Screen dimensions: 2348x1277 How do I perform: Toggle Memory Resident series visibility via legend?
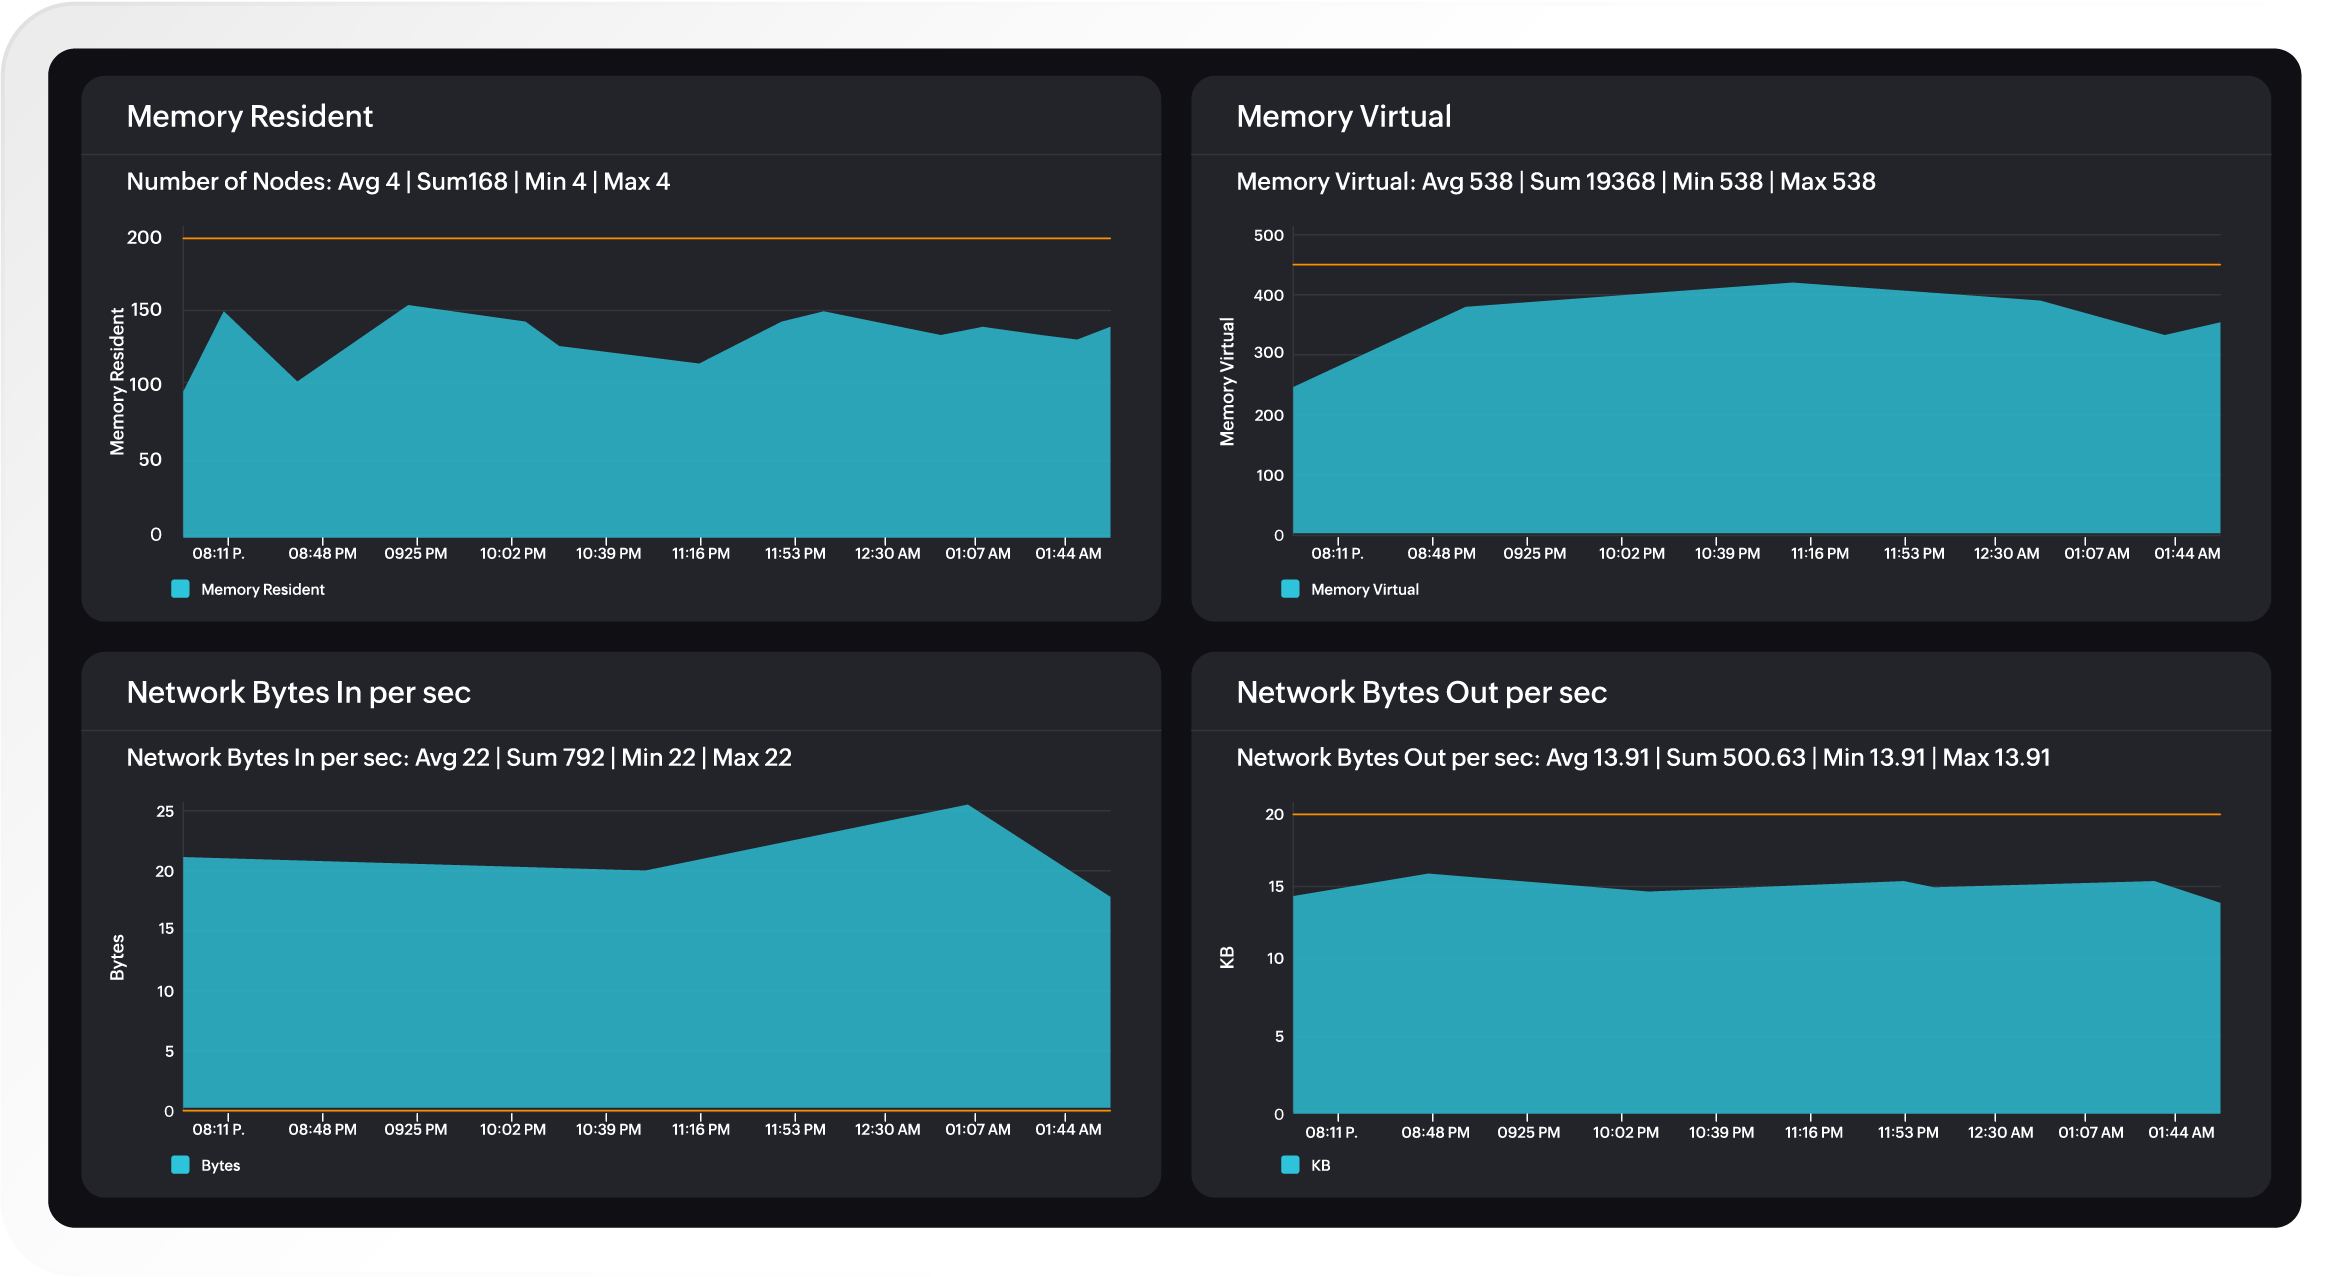click(262, 588)
